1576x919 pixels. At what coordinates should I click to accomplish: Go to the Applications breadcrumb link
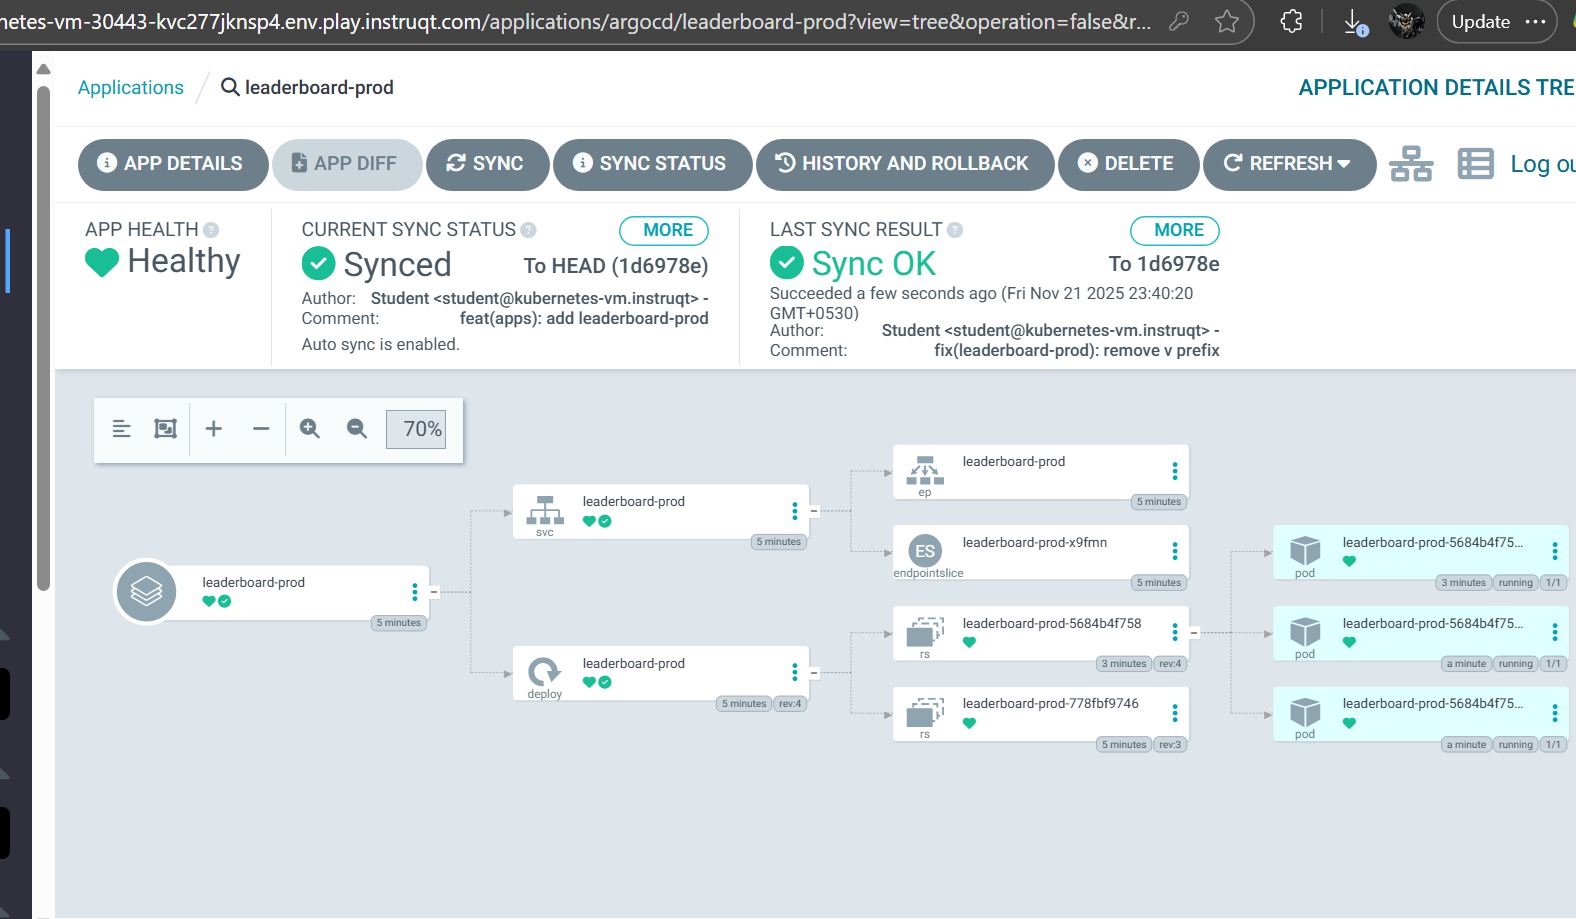pyautogui.click(x=131, y=88)
